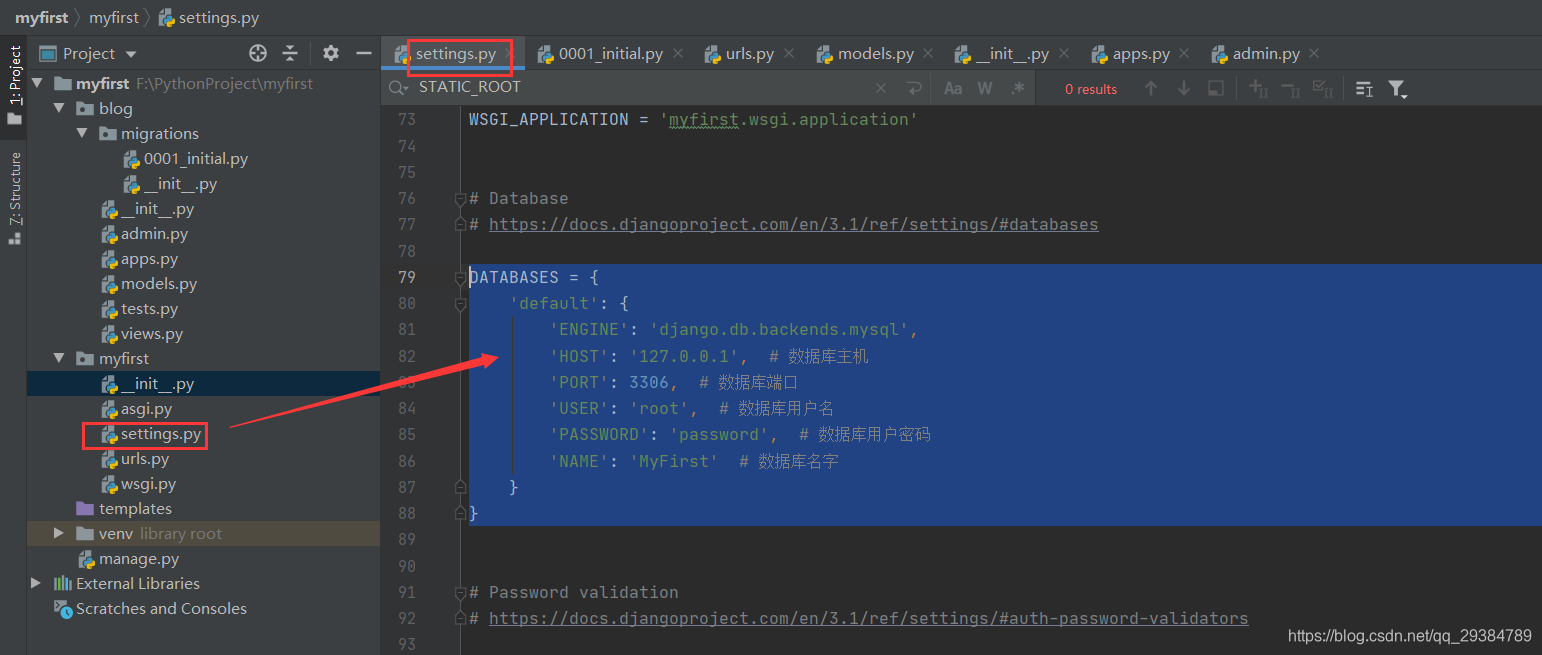Click the settings.py breadcrumb
Image resolution: width=1542 pixels, height=655 pixels.
[219, 16]
